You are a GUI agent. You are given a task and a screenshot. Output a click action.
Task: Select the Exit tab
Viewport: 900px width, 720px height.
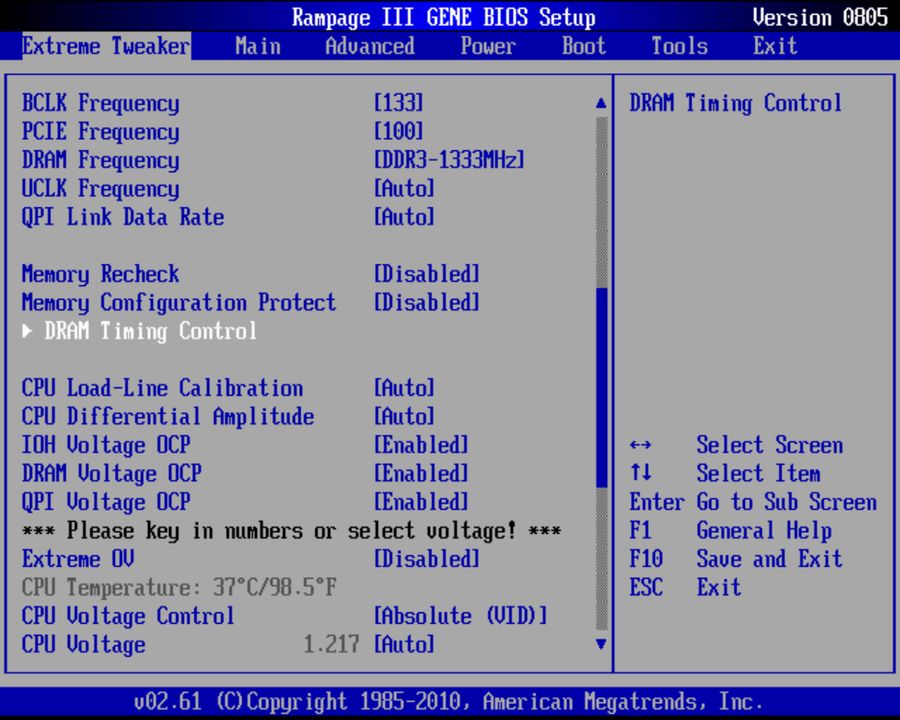pos(775,46)
